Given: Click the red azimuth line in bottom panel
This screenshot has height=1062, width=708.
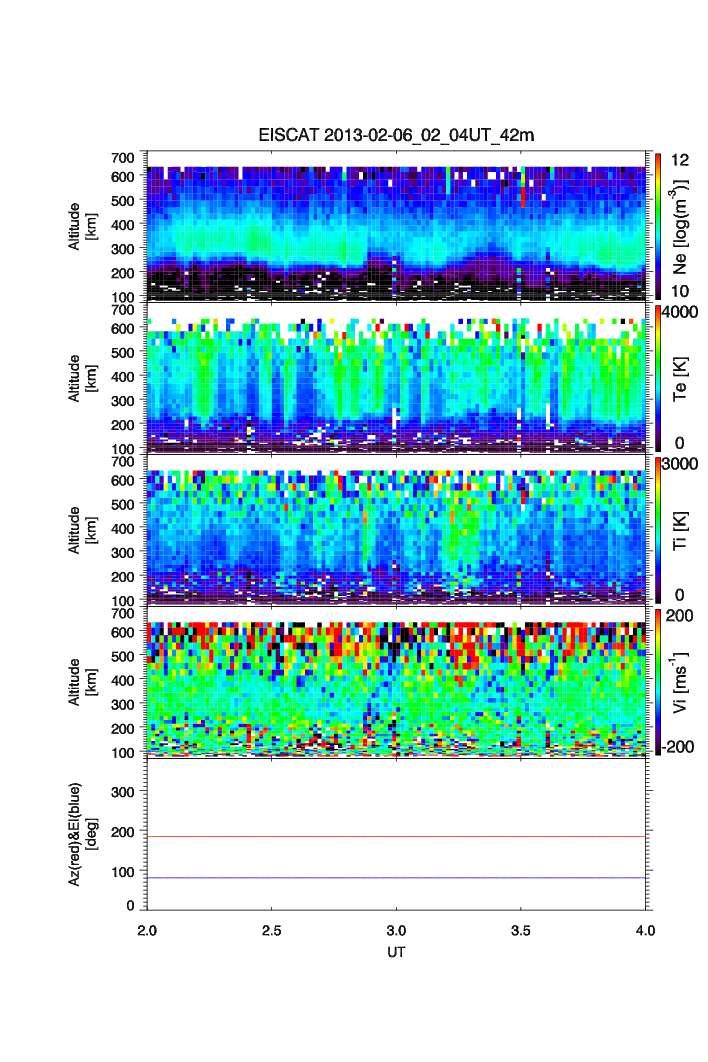Looking at the screenshot, I should [396, 837].
